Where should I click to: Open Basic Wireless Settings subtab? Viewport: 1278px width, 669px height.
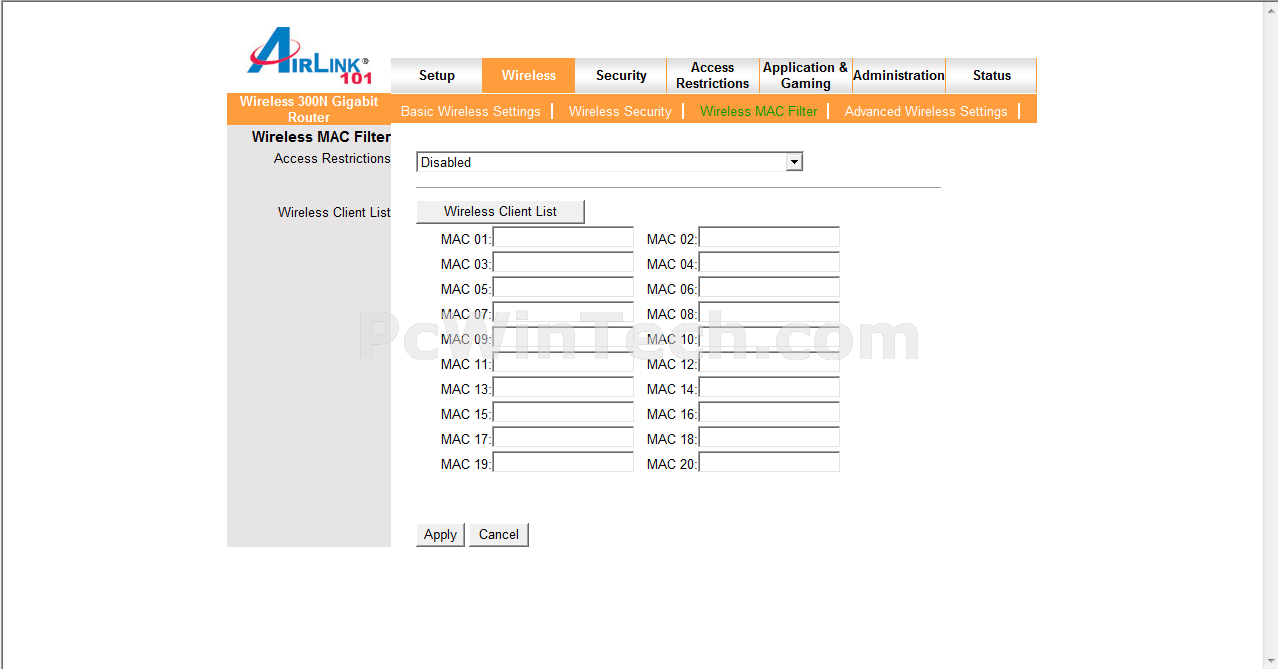point(471,111)
